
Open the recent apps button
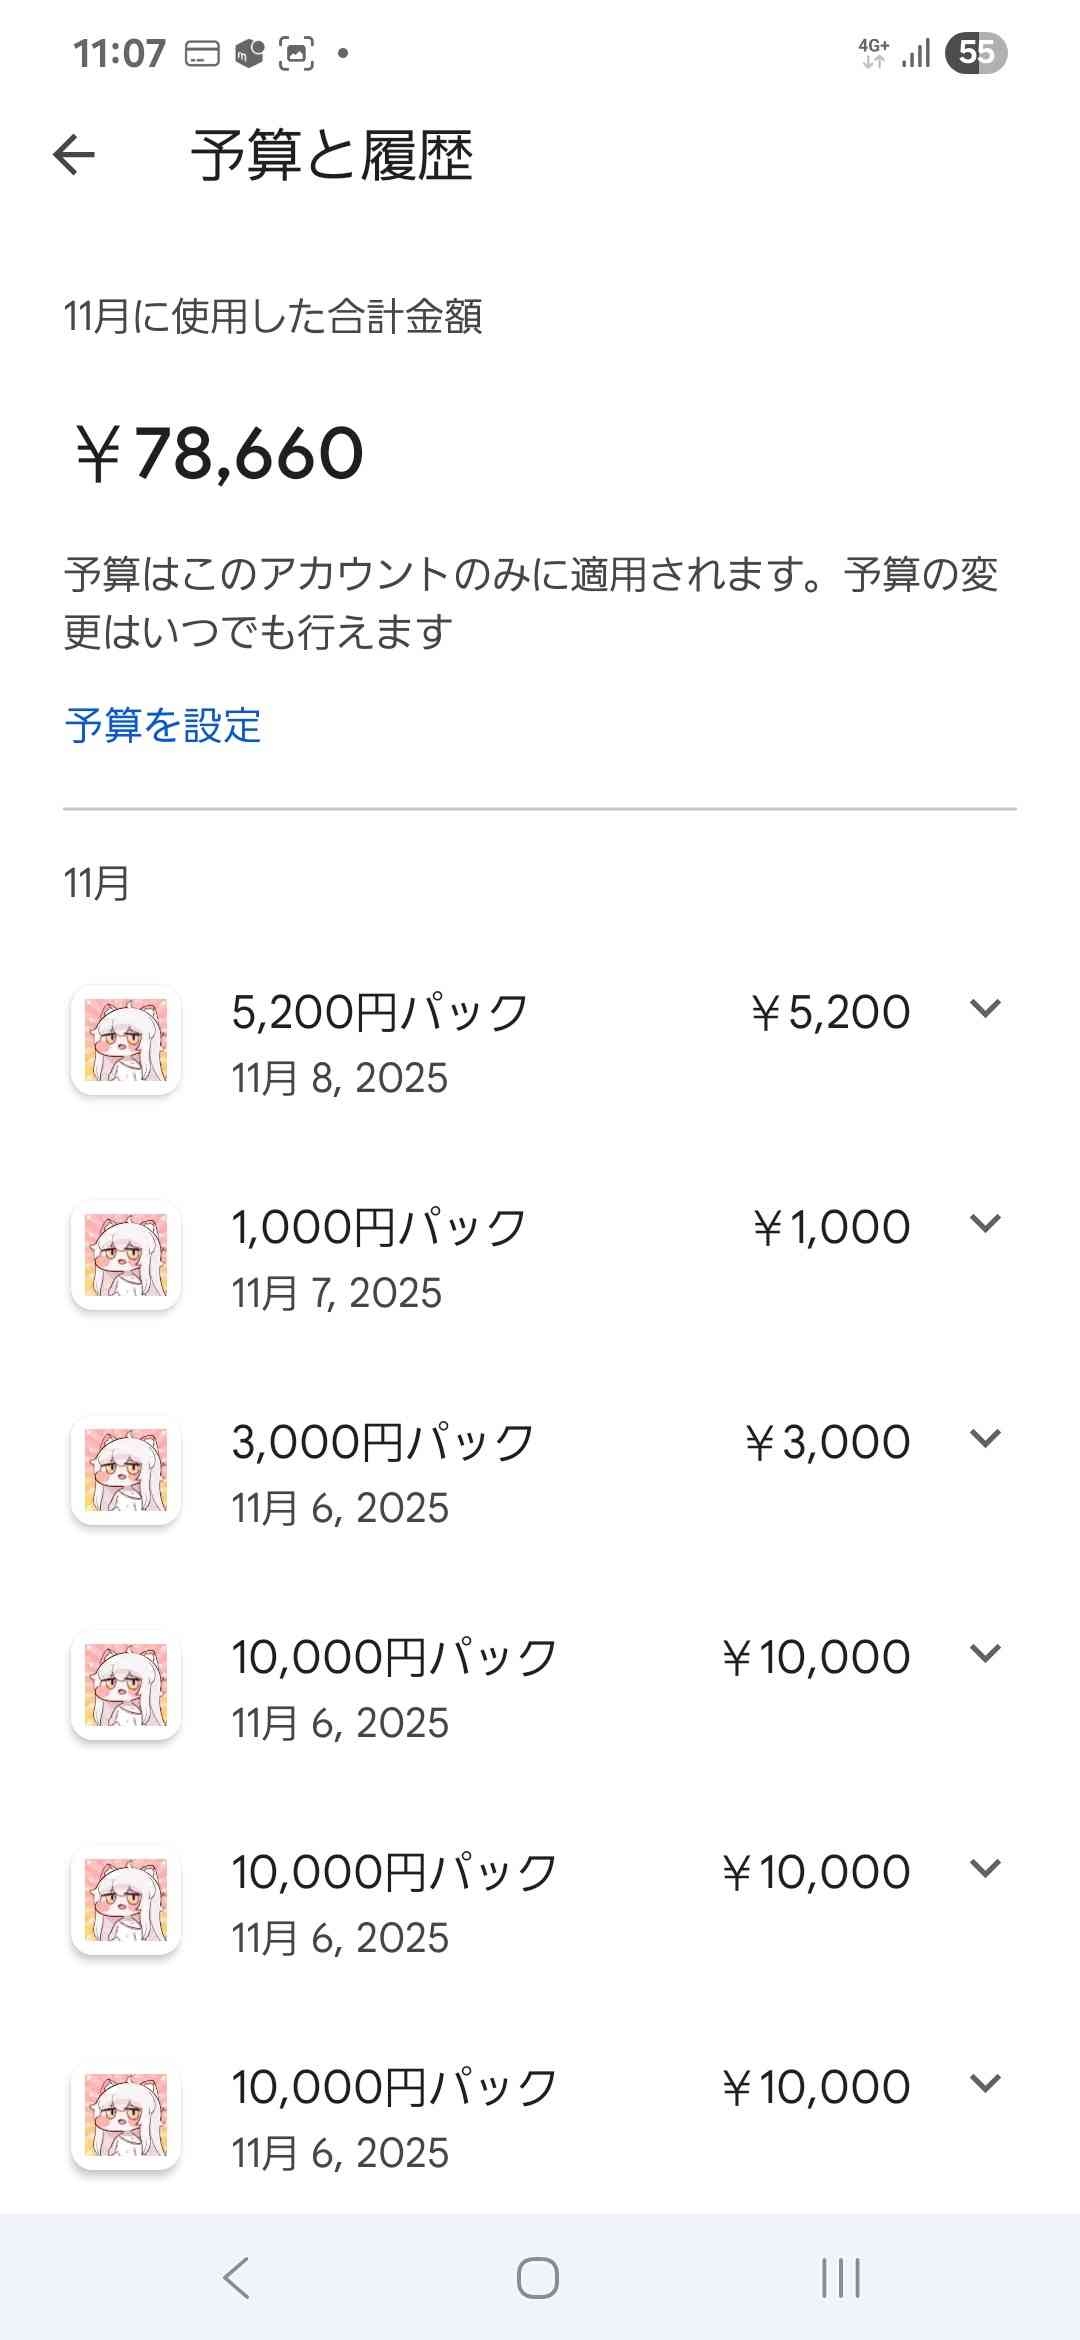[x=840, y=2278]
